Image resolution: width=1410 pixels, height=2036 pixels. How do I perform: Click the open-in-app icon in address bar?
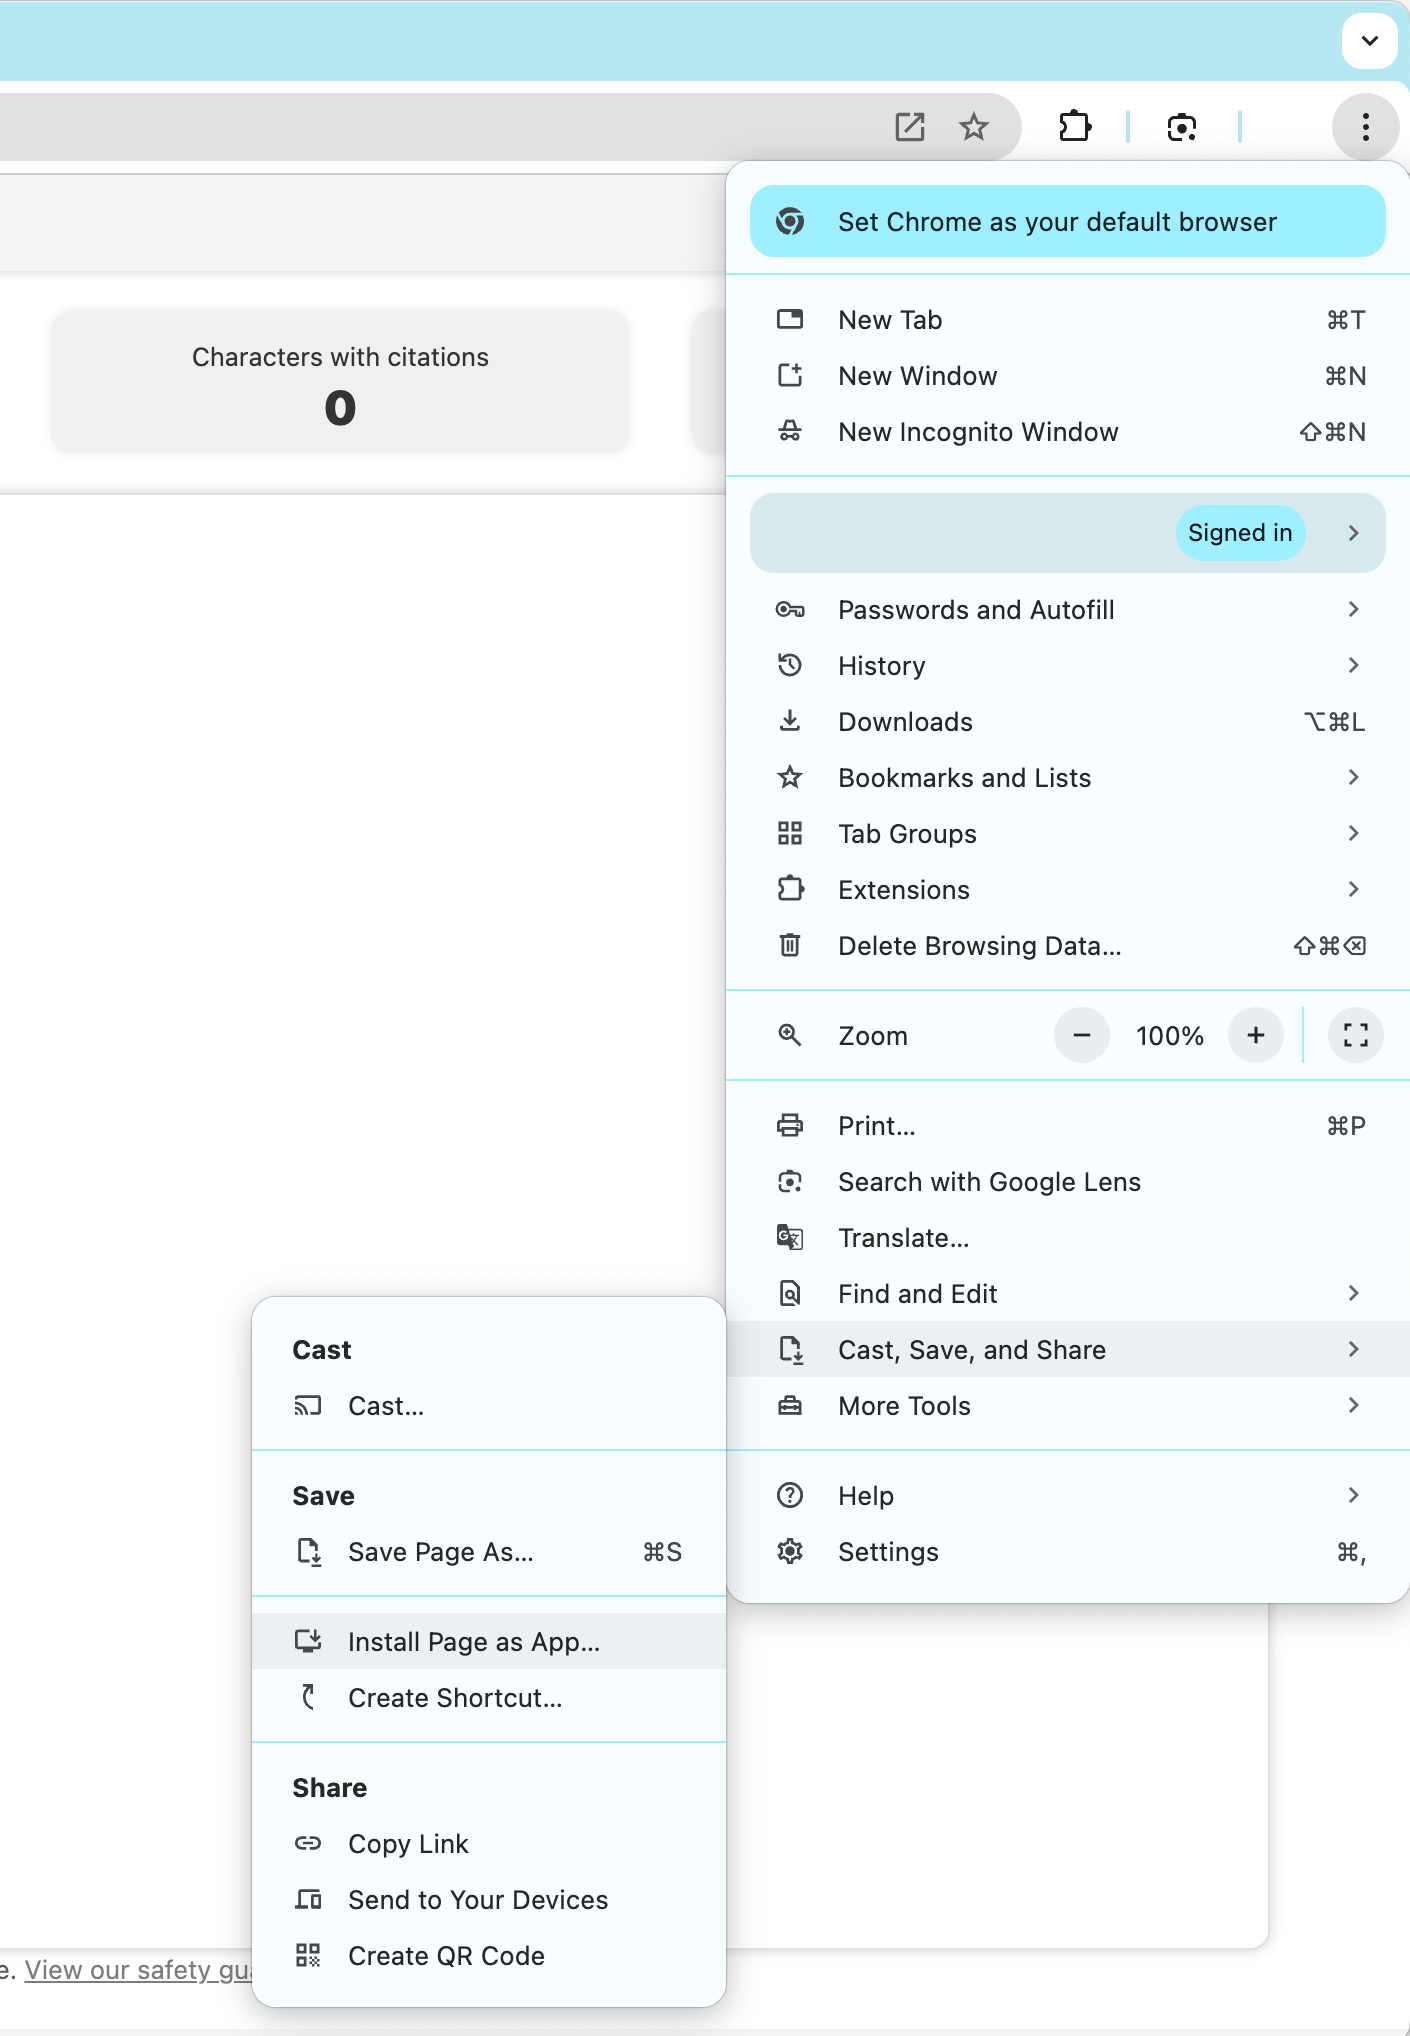pos(910,127)
